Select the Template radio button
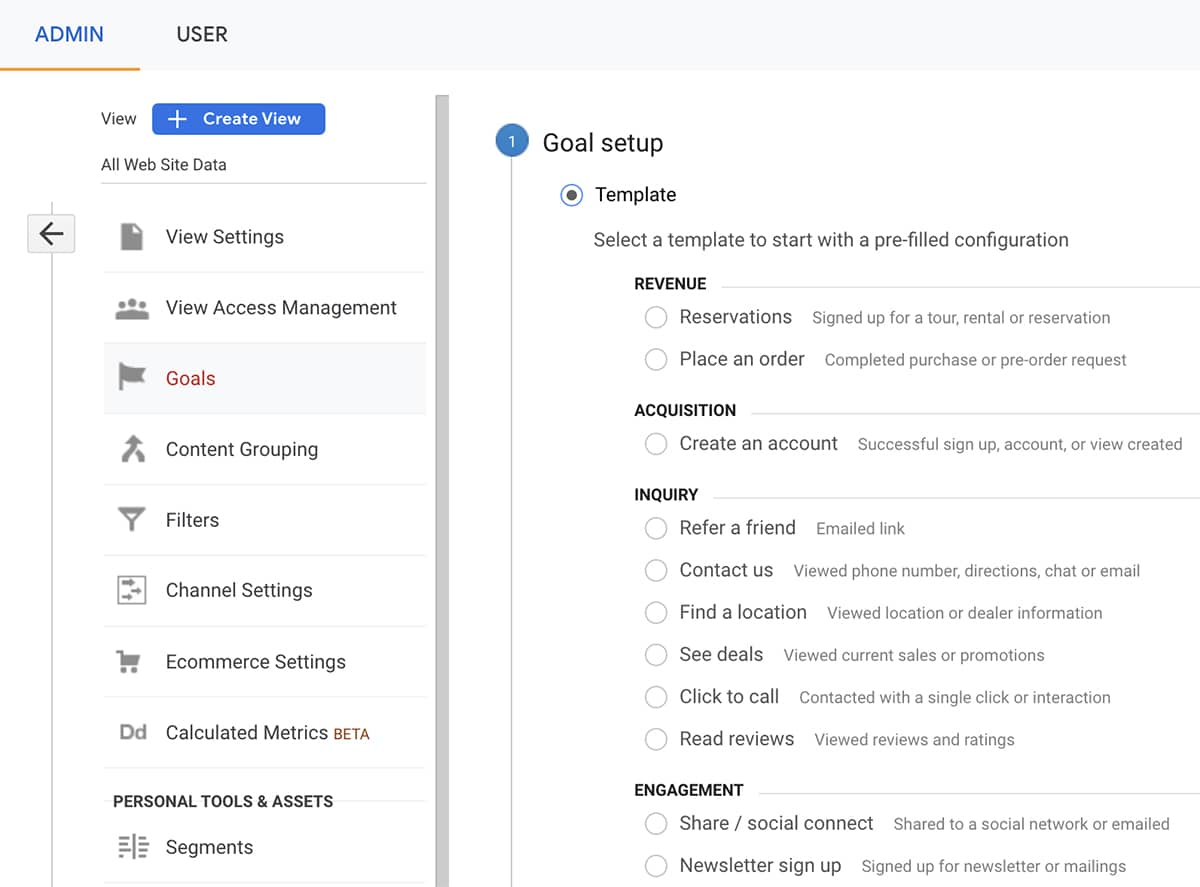 (571, 195)
